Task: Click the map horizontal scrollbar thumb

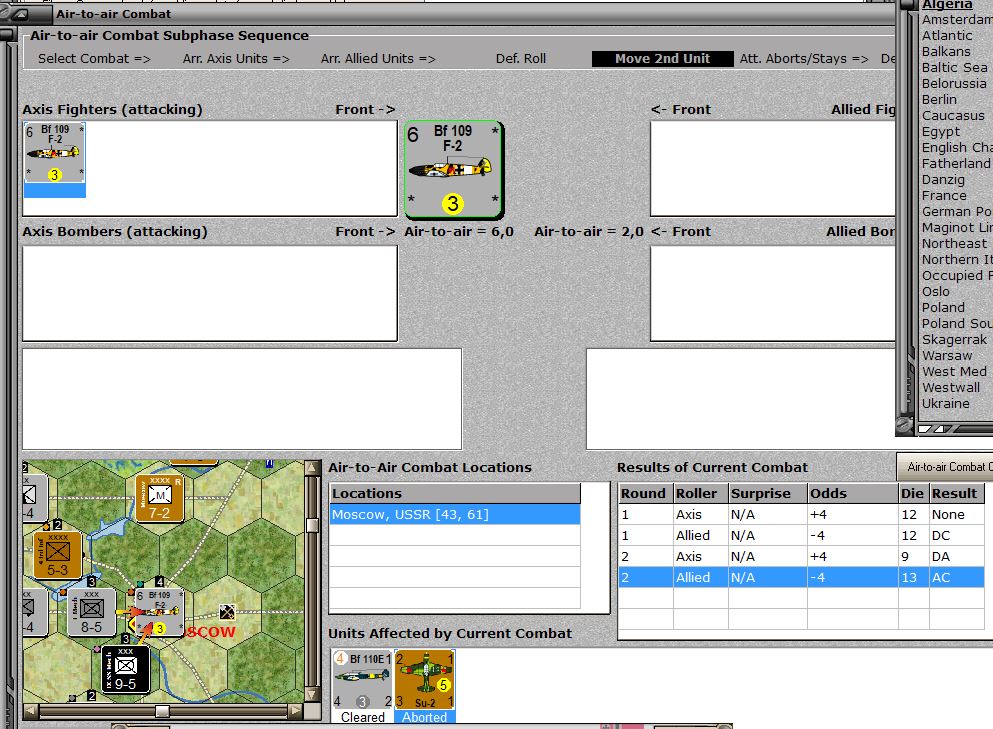Action: pos(162,711)
